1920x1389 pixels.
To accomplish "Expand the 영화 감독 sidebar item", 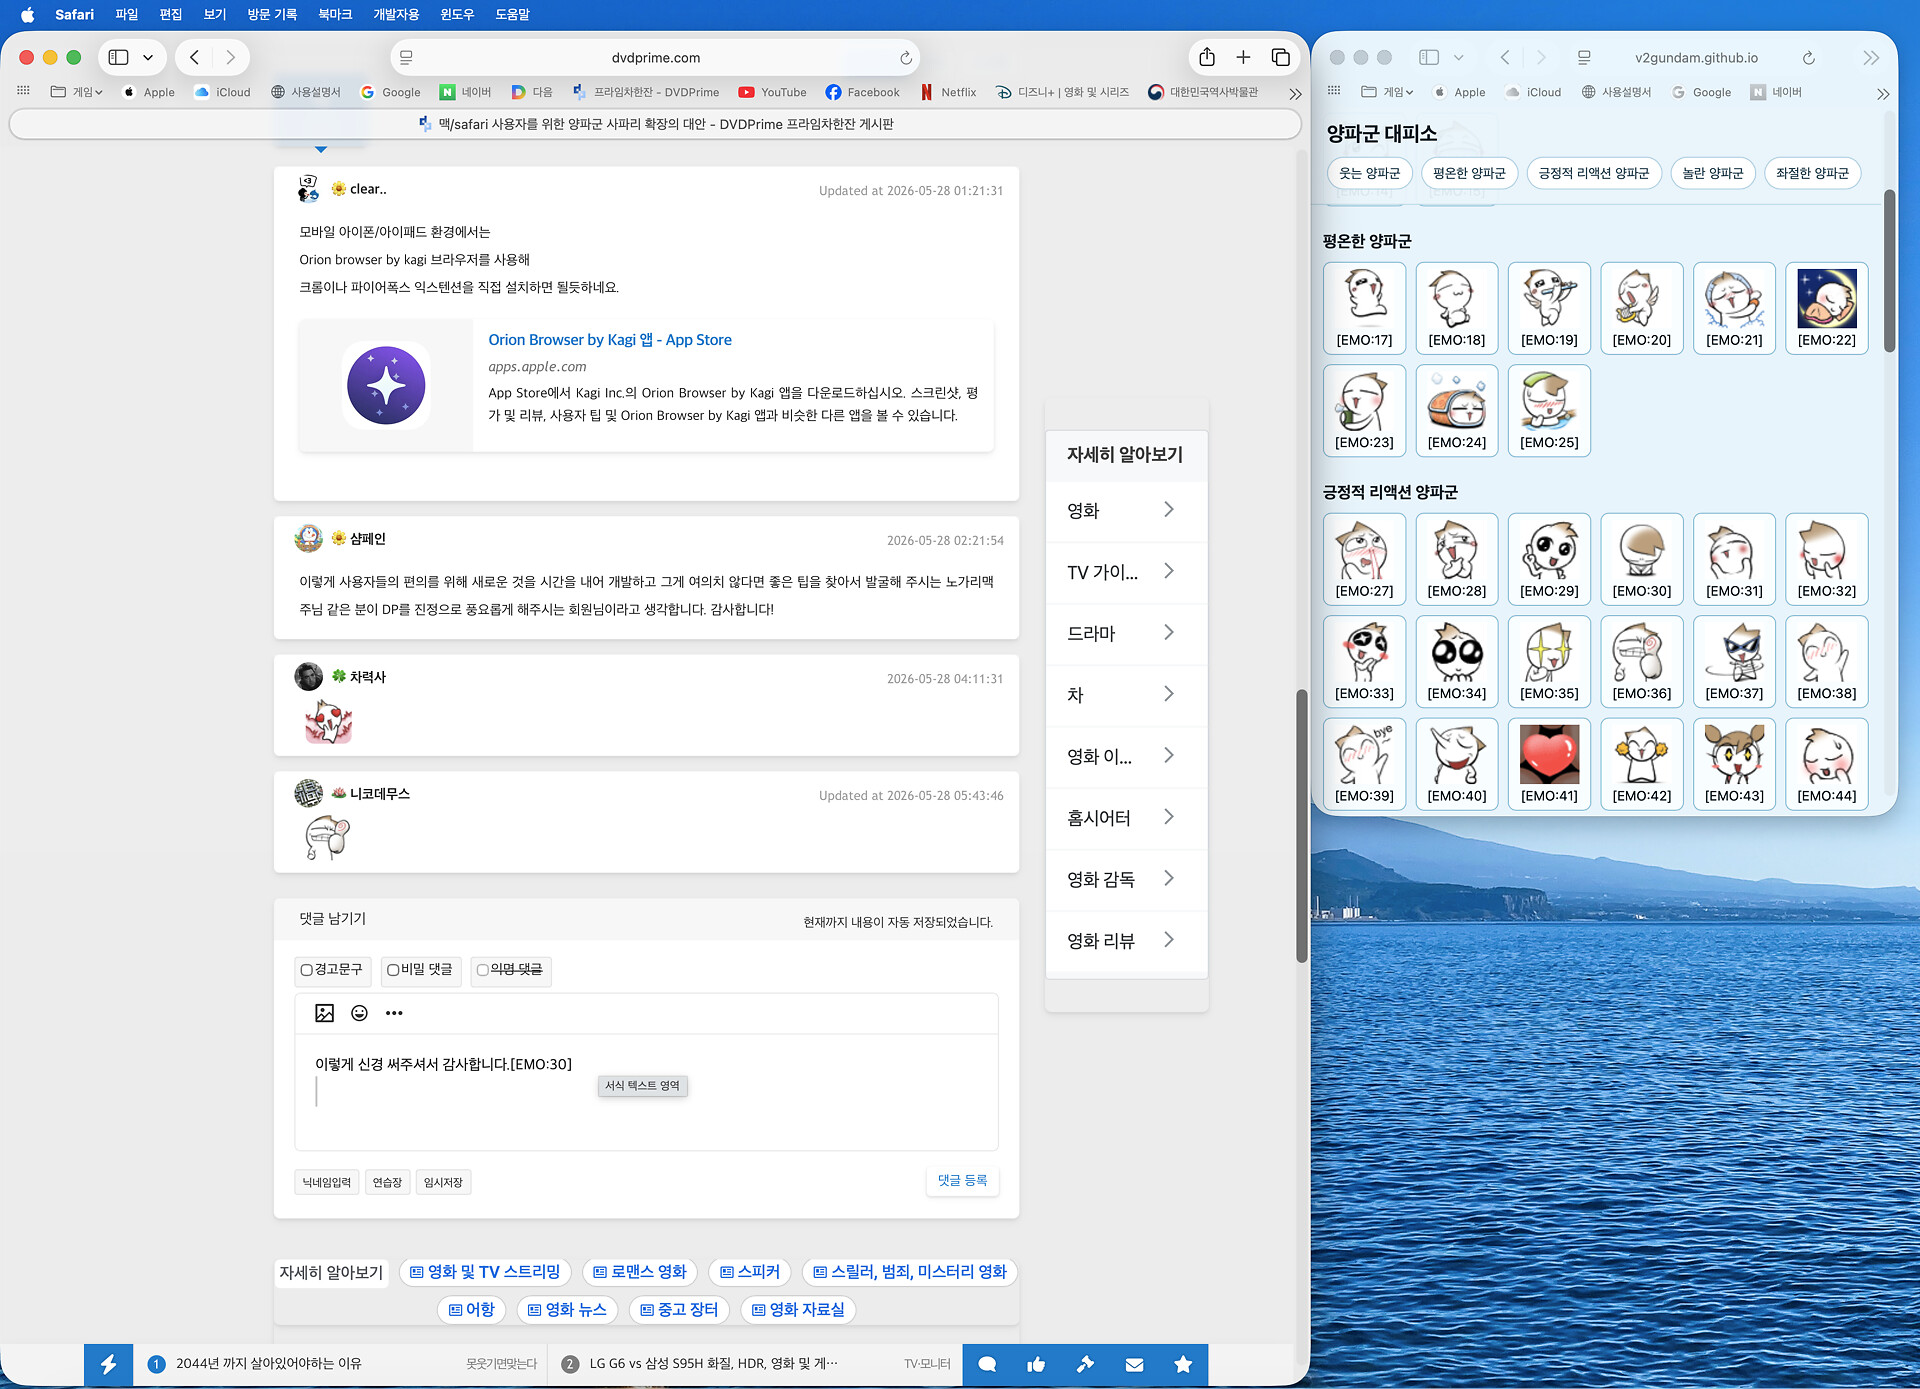I will (1126, 879).
